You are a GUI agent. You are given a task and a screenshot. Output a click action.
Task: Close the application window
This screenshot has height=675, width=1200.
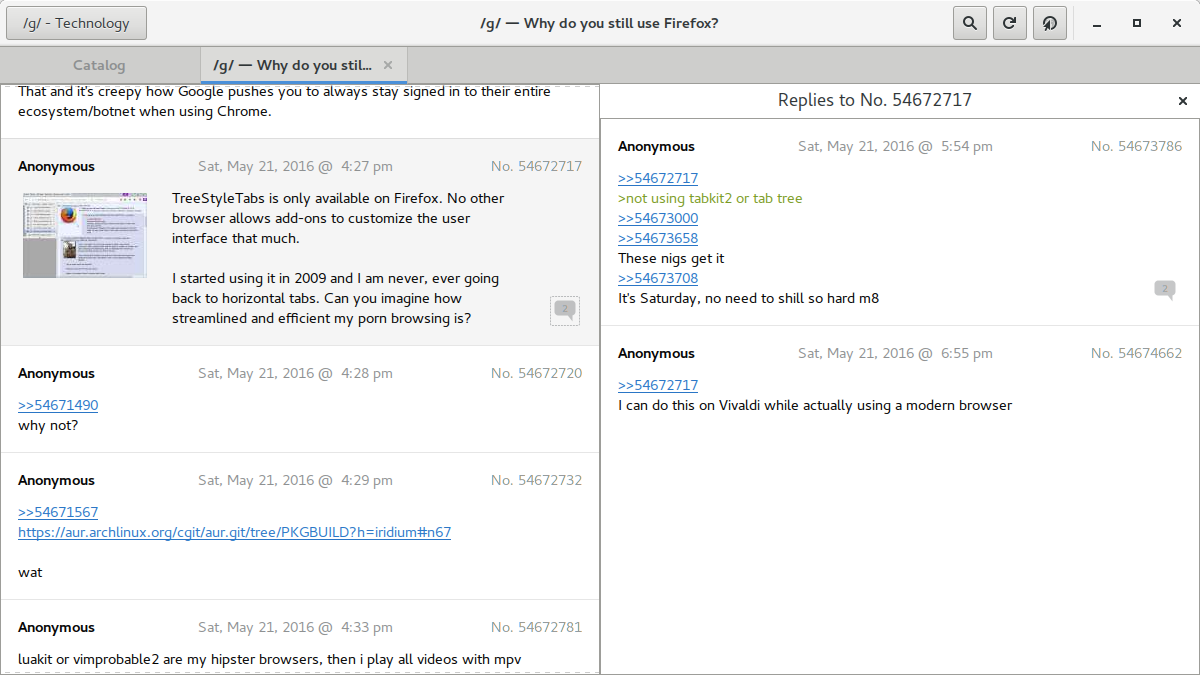pos(1177,23)
